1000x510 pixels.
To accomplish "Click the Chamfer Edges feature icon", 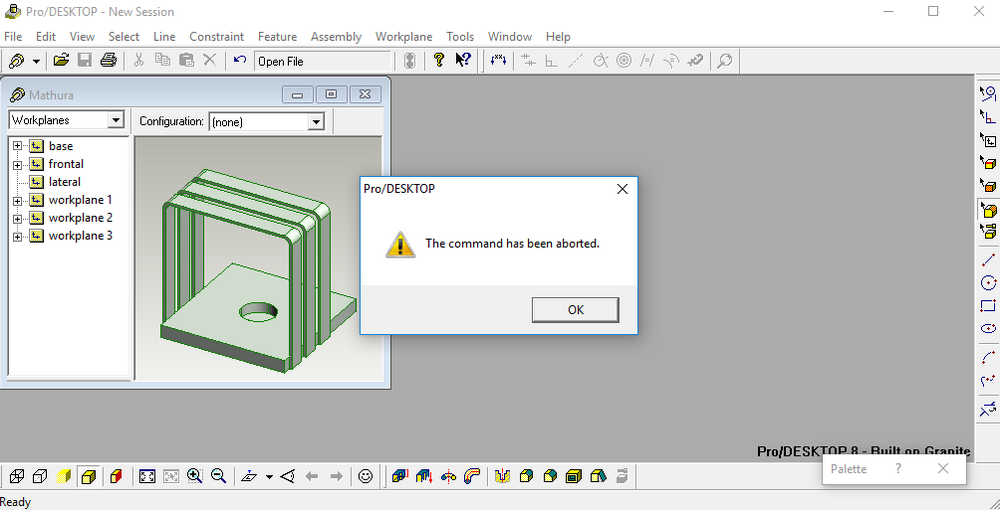I will [x=550, y=476].
